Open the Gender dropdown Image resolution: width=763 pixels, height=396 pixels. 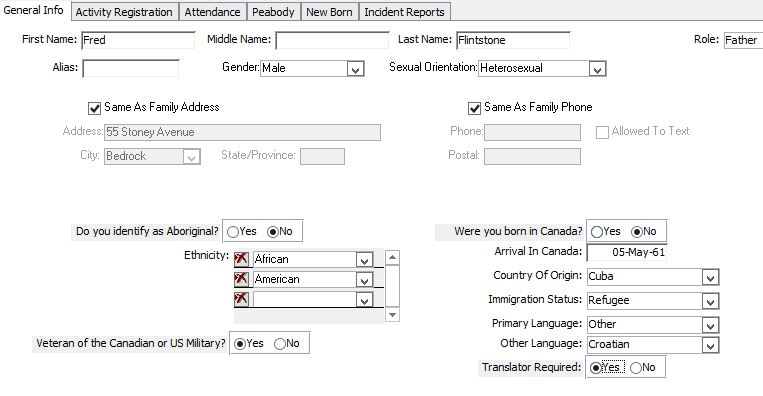pos(356,70)
